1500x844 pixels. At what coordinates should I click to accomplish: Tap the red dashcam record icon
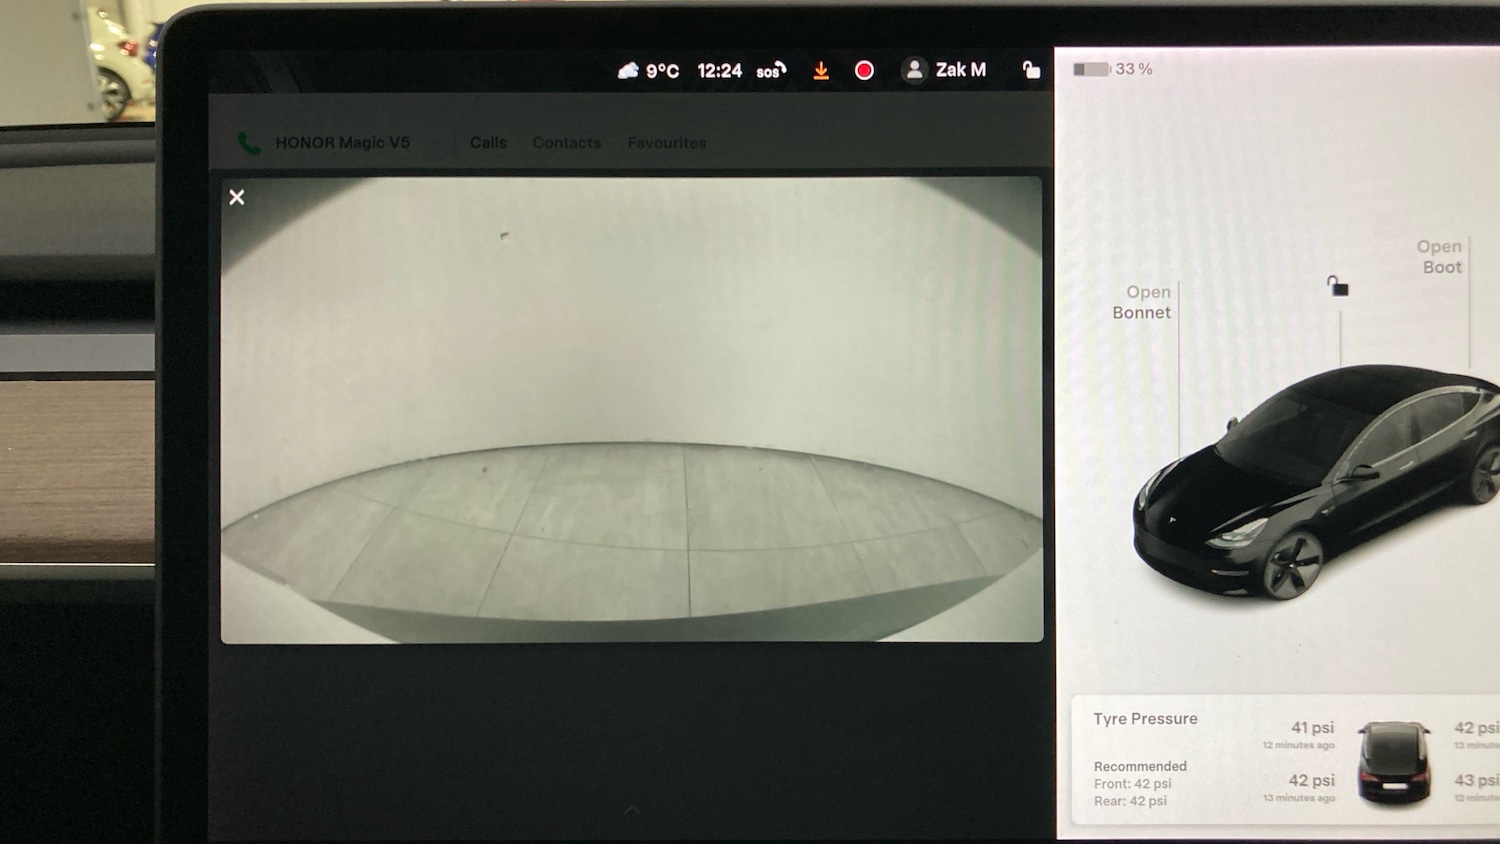(x=865, y=70)
